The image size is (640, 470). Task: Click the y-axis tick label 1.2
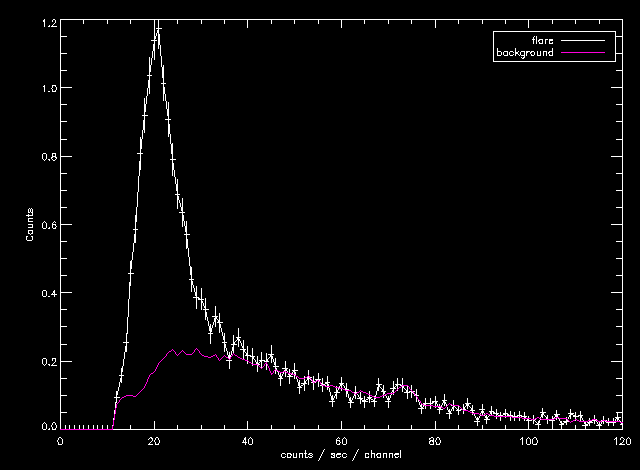tap(49, 23)
